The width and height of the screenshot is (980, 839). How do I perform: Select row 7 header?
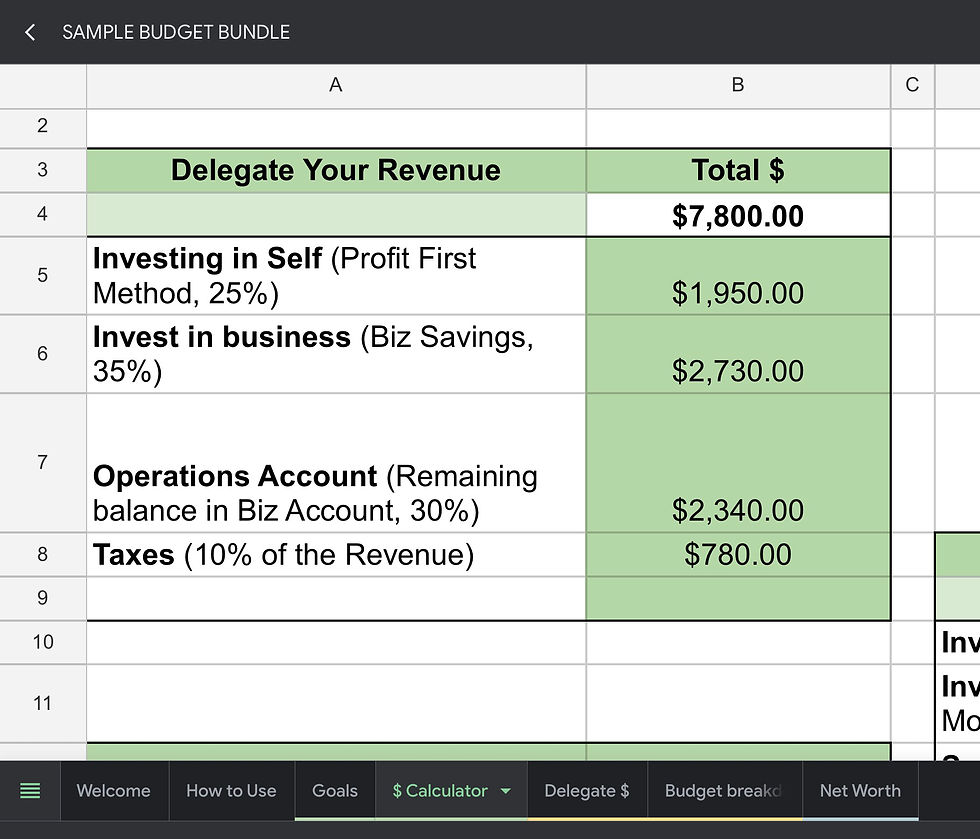(42, 463)
